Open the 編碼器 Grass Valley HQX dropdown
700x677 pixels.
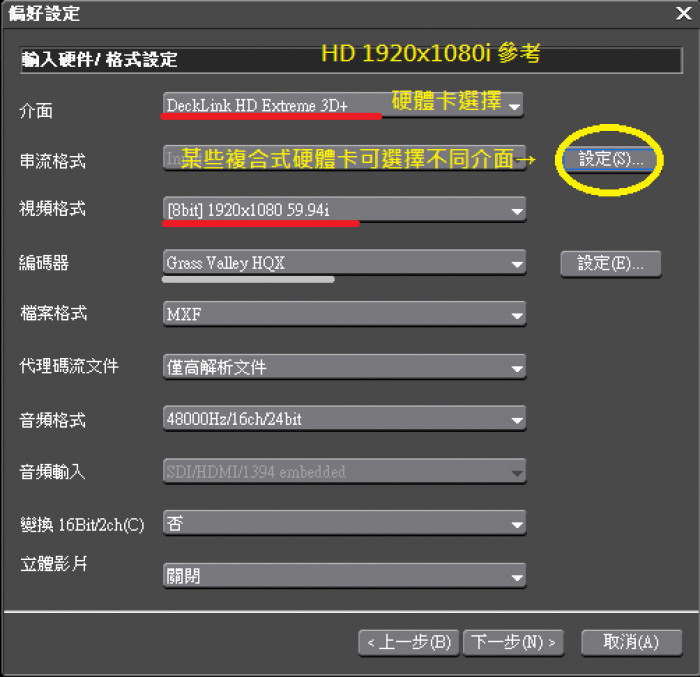tap(344, 262)
